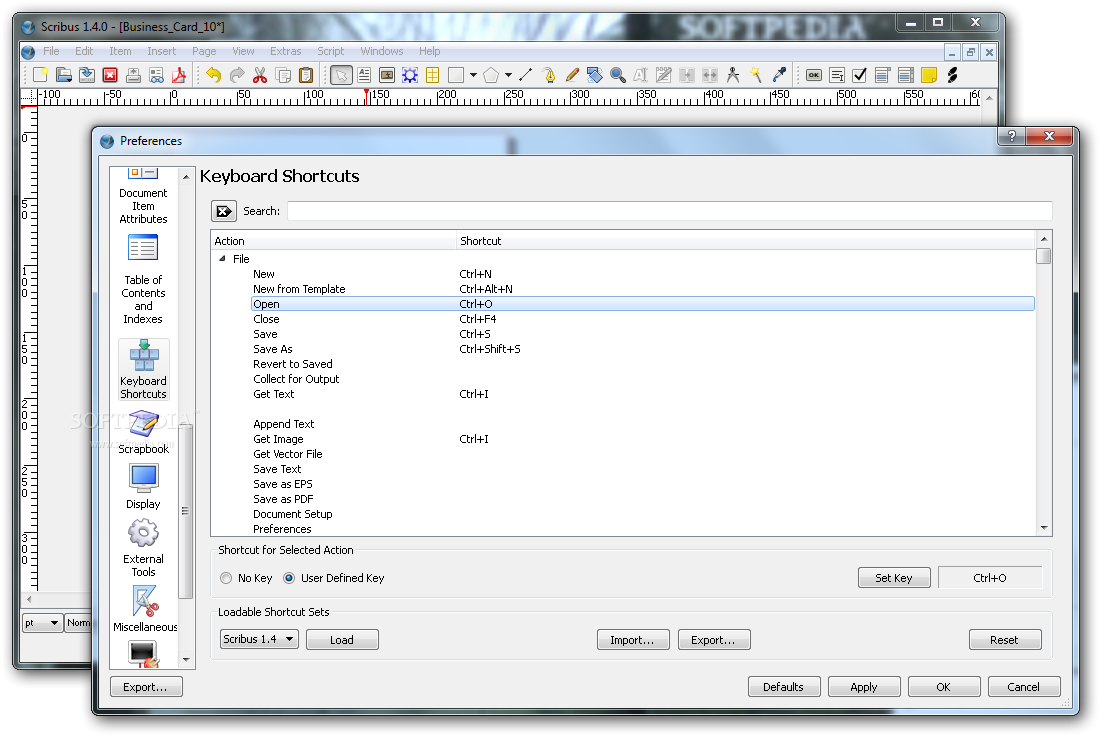
Task: Click the Set Key button
Action: pyautogui.click(x=894, y=577)
